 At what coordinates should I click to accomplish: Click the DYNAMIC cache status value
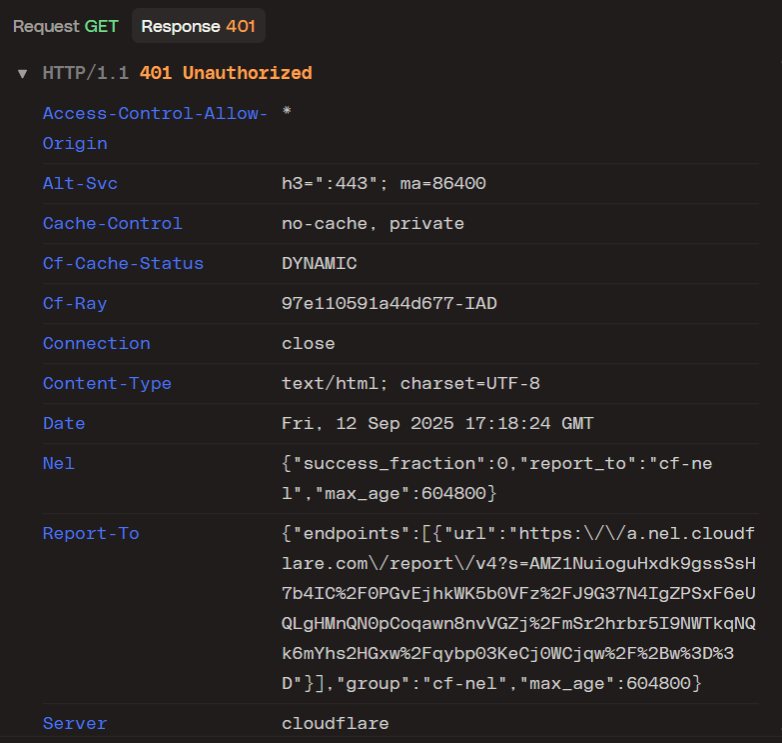[319, 264]
